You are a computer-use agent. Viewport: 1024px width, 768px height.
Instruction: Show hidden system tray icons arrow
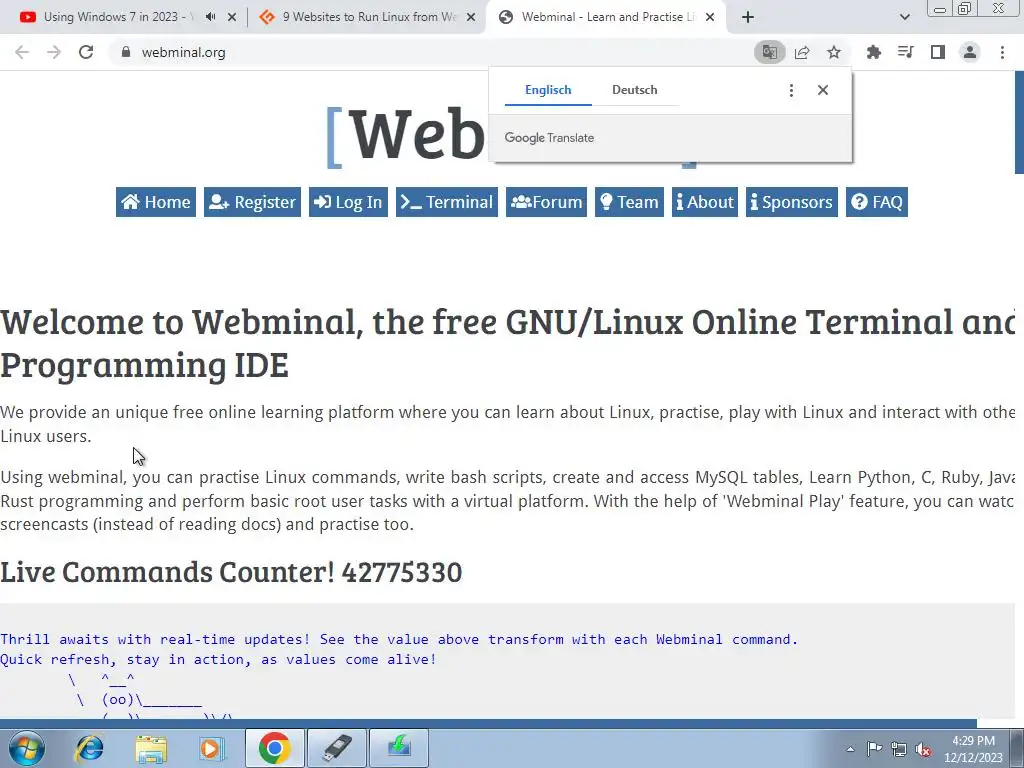(850, 749)
